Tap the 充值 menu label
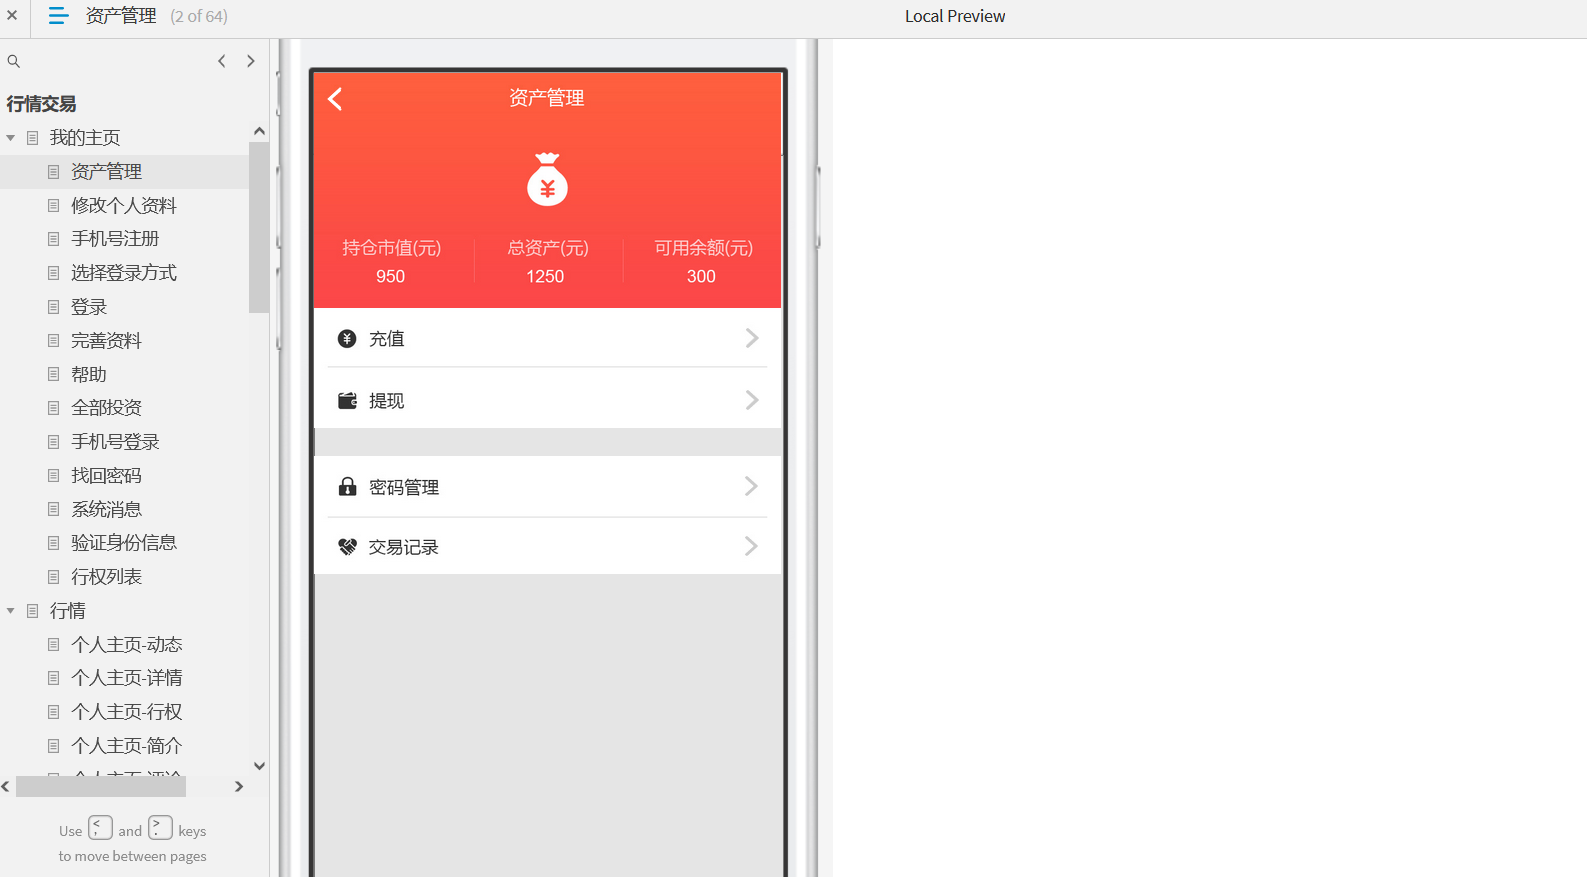Image resolution: width=1587 pixels, height=877 pixels. pos(387,339)
